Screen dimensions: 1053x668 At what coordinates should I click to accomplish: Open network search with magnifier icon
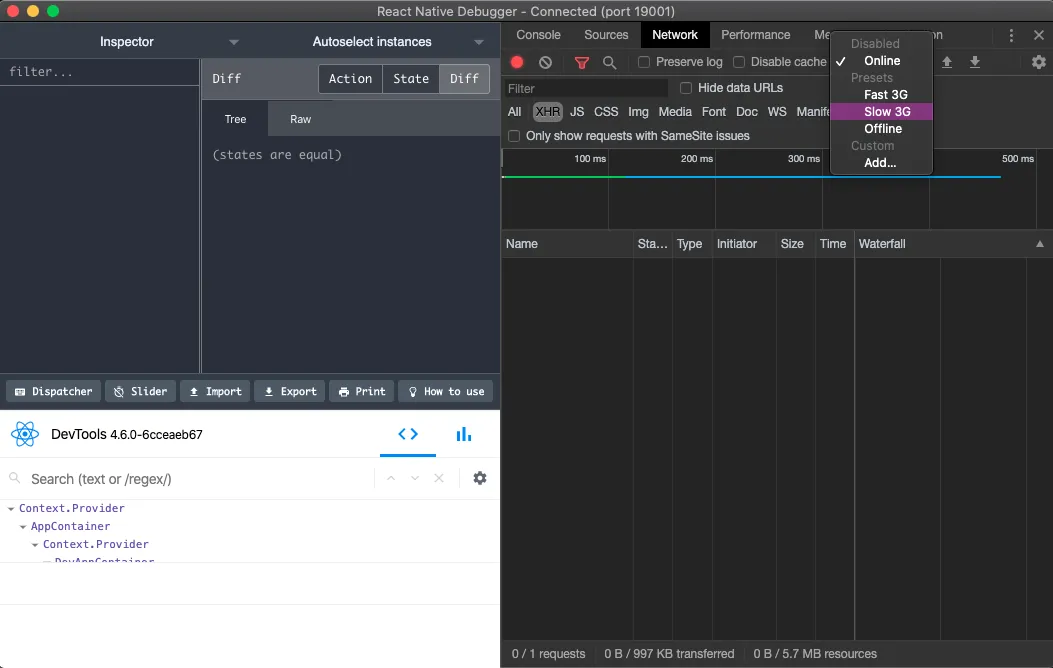click(x=609, y=62)
